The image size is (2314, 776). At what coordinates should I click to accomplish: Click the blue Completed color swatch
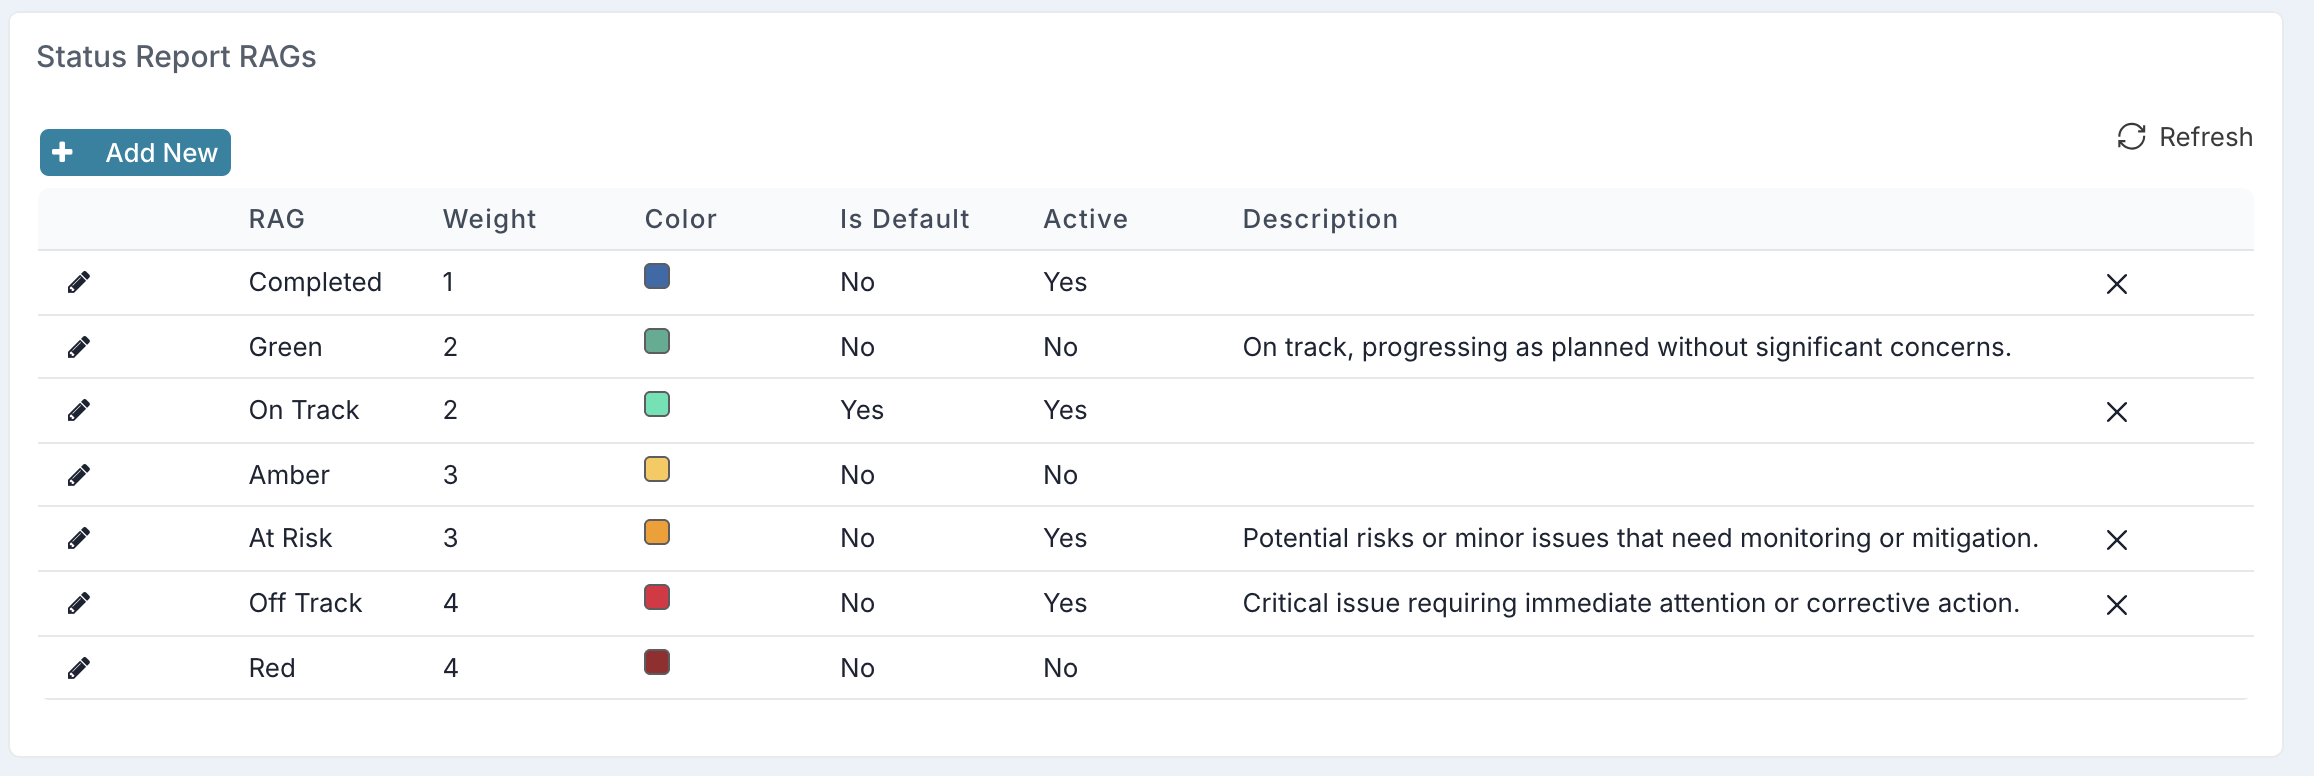coord(657,277)
